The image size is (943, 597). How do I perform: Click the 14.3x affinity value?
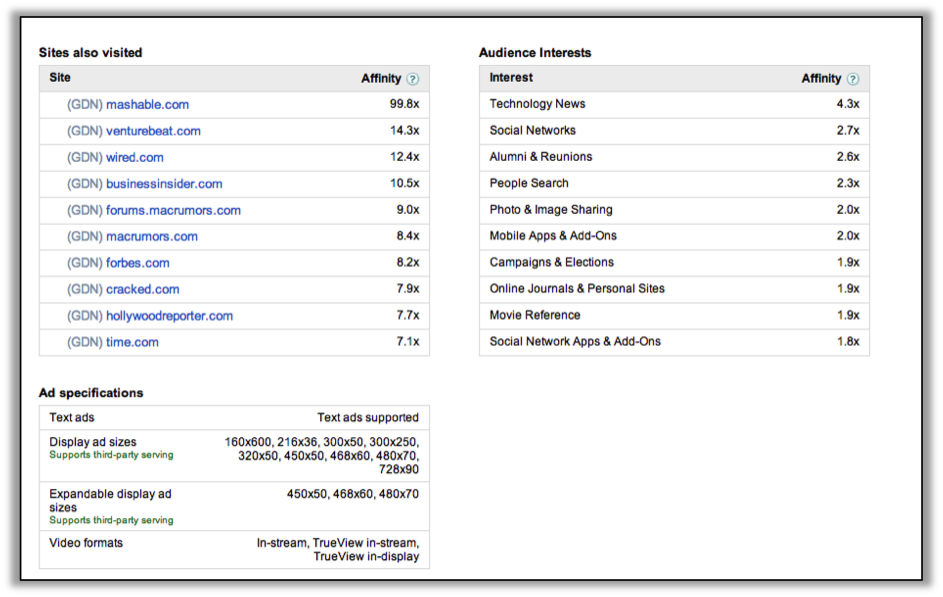point(404,130)
